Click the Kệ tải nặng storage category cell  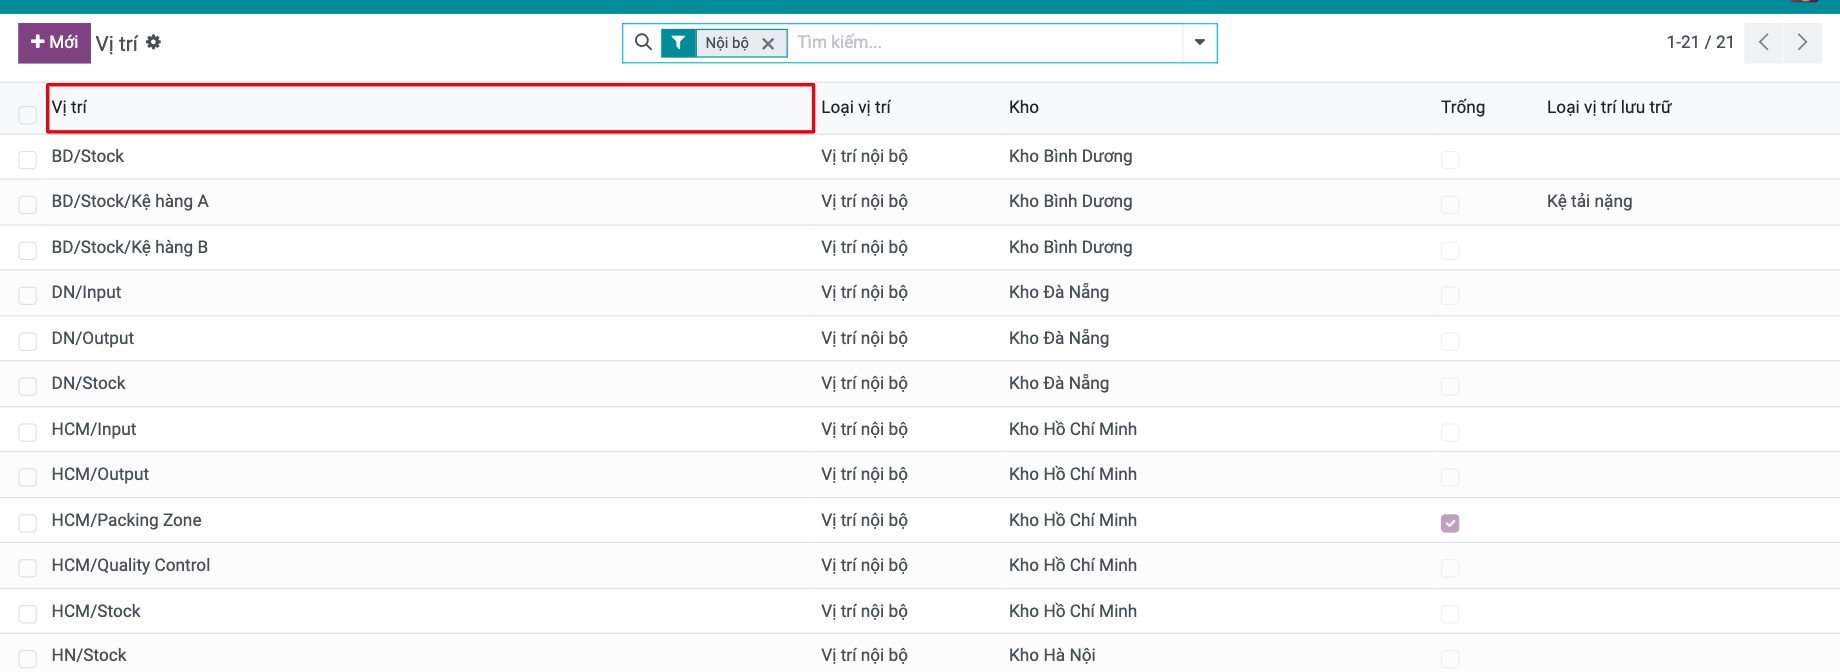1589,201
